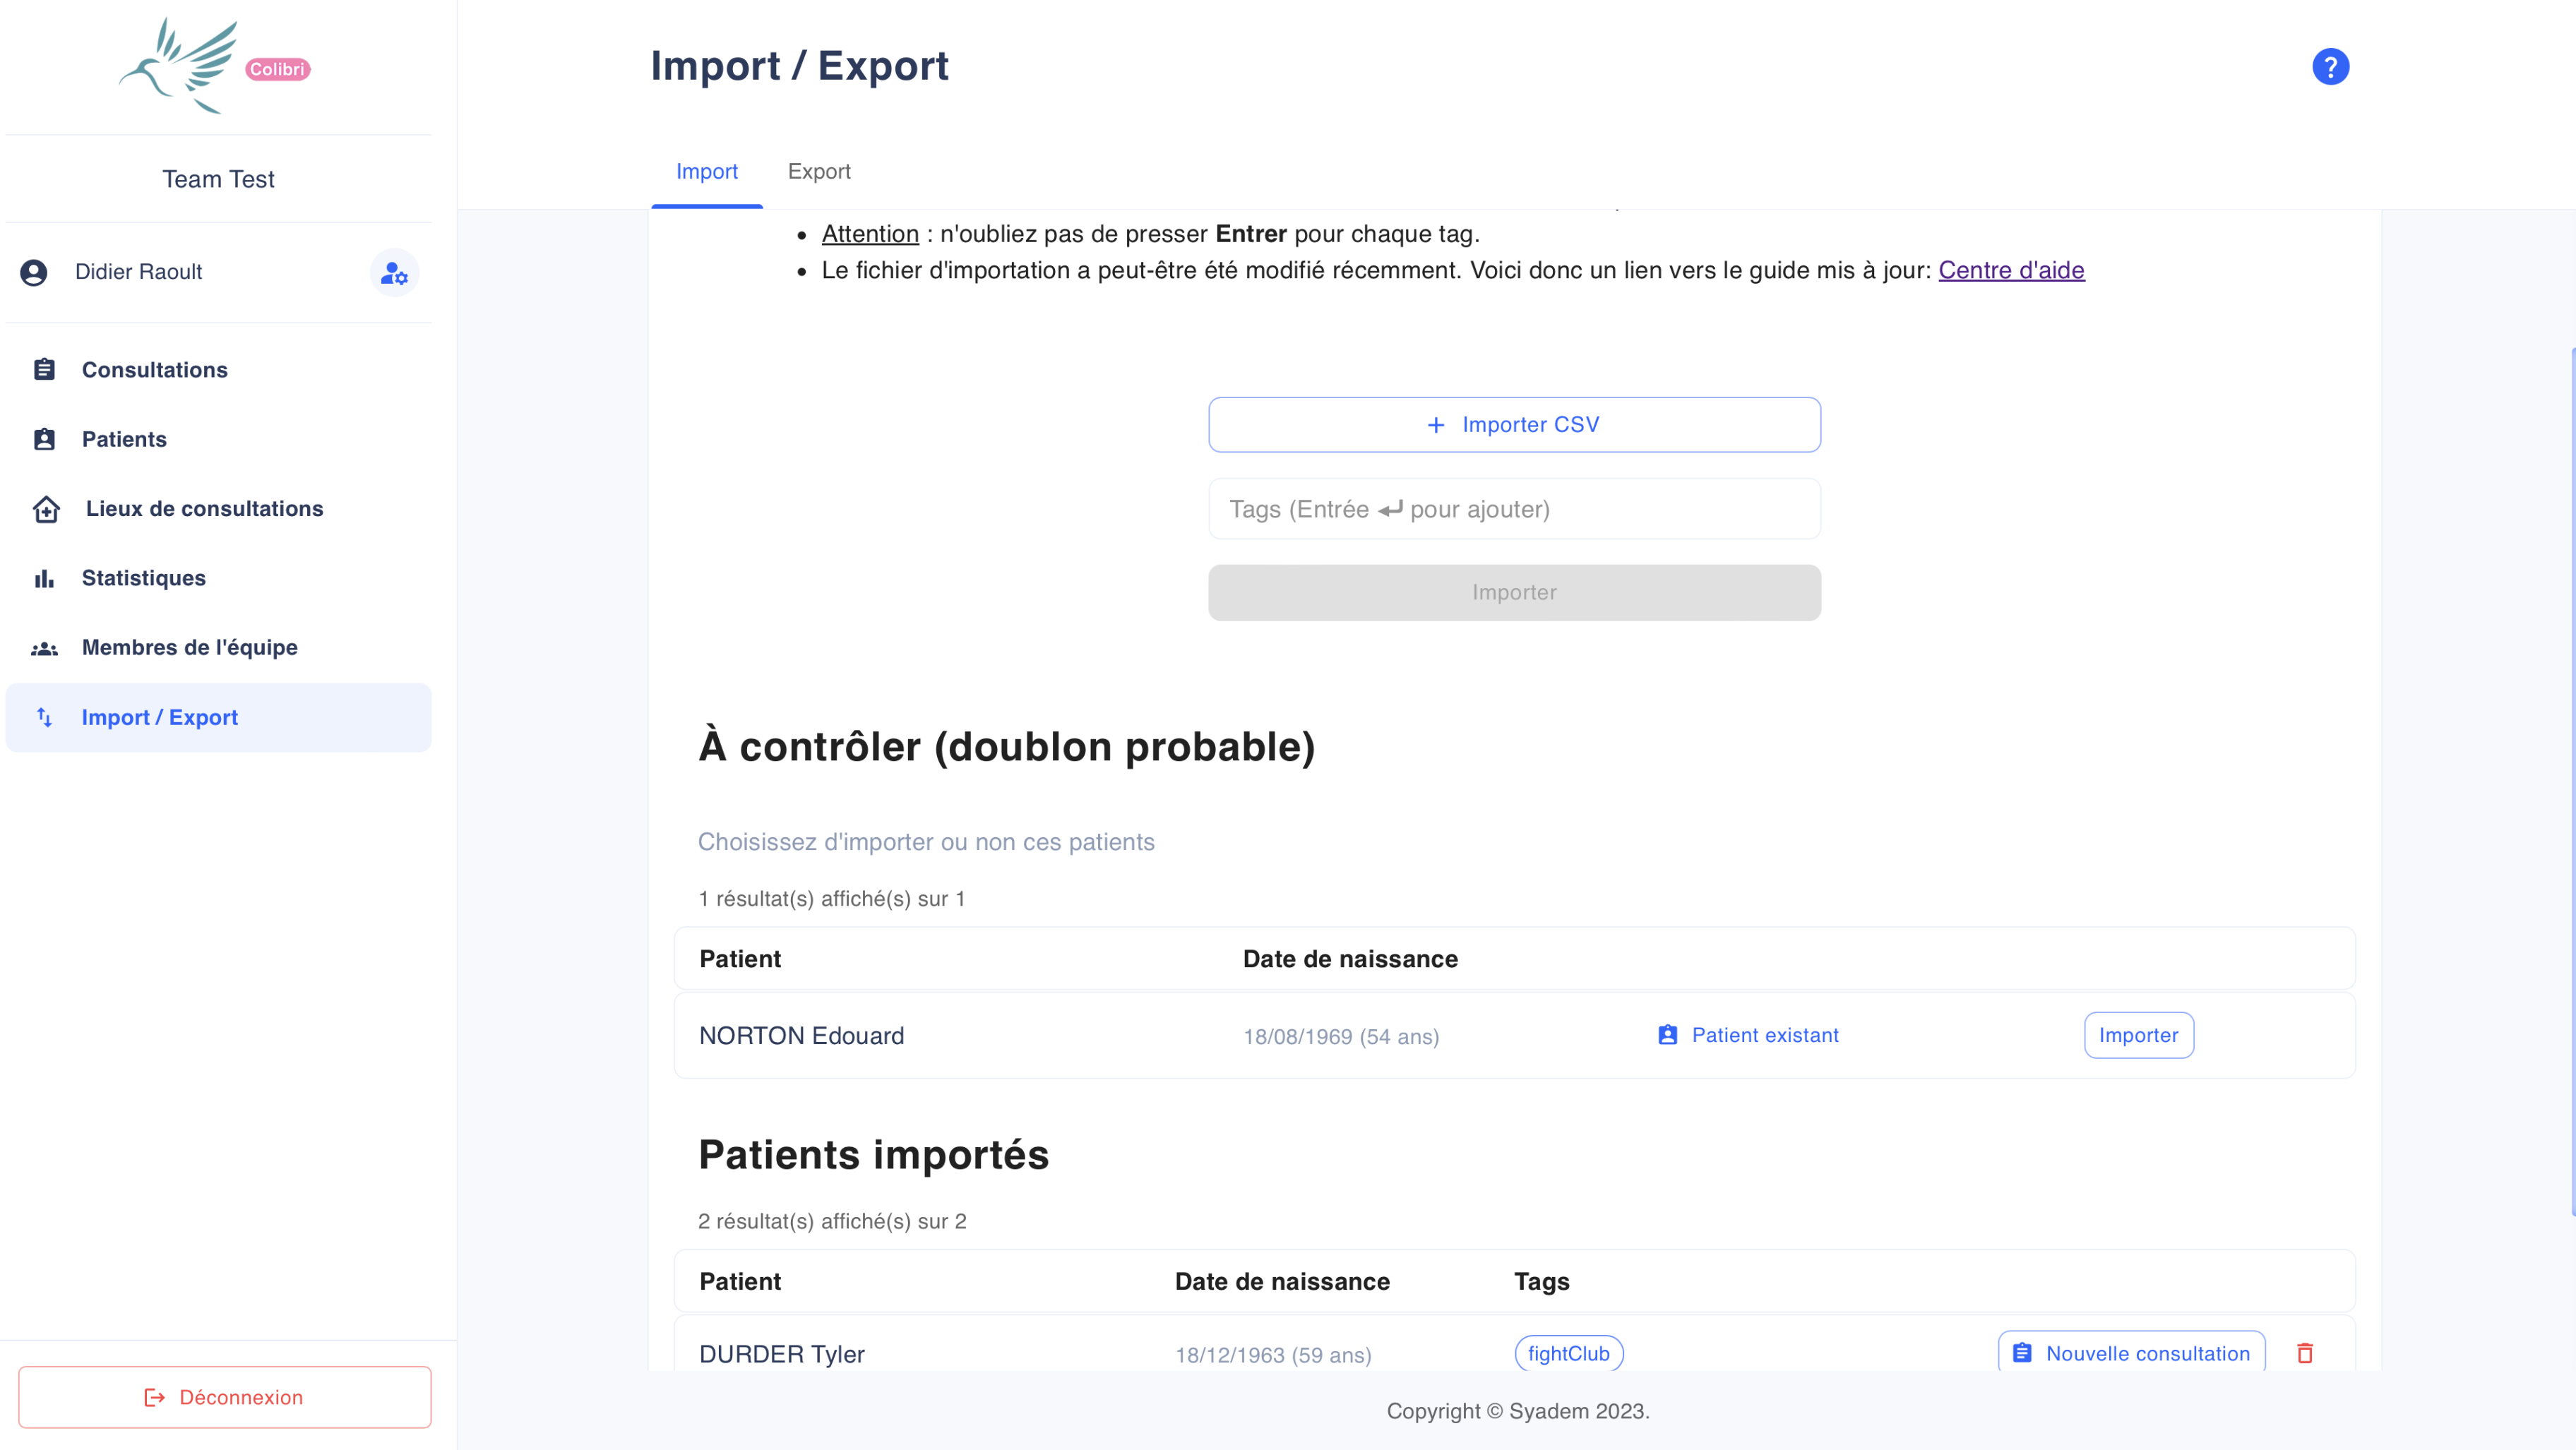The image size is (2576, 1450).
Task: Select the Import tab
Action: (x=707, y=171)
